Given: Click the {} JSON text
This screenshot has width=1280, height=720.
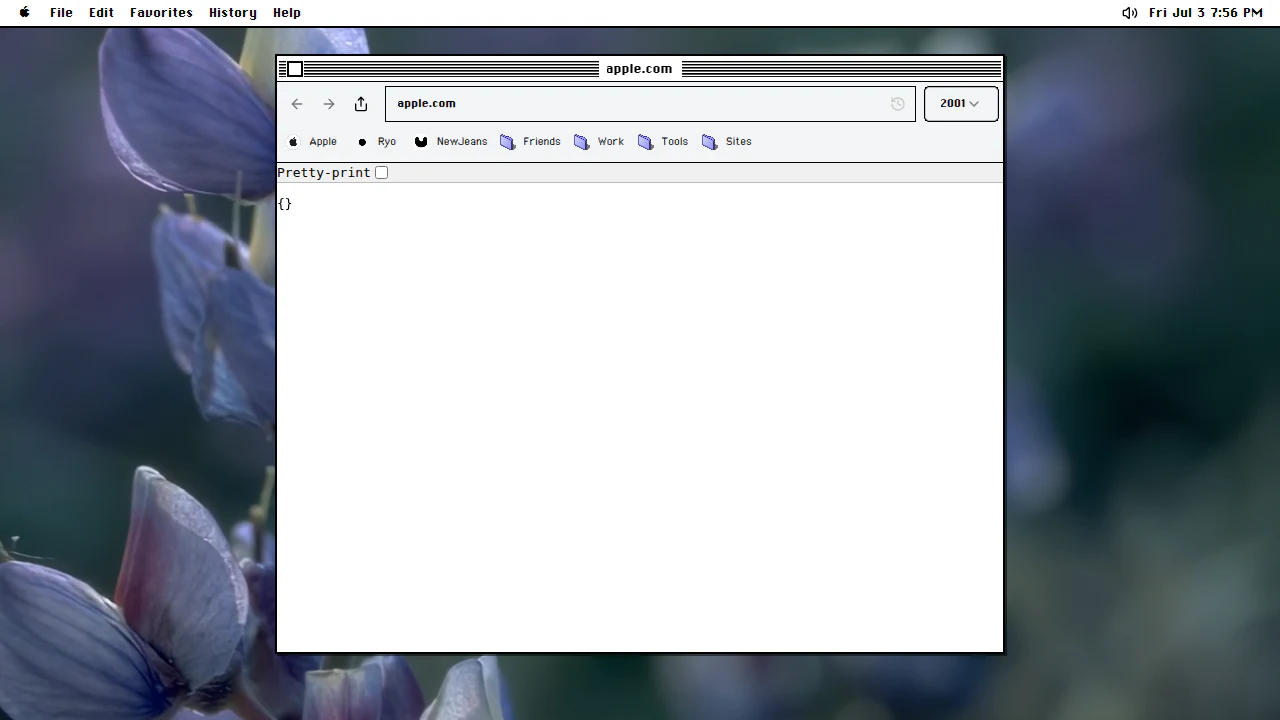Looking at the screenshot, I should tap(285, 204).
